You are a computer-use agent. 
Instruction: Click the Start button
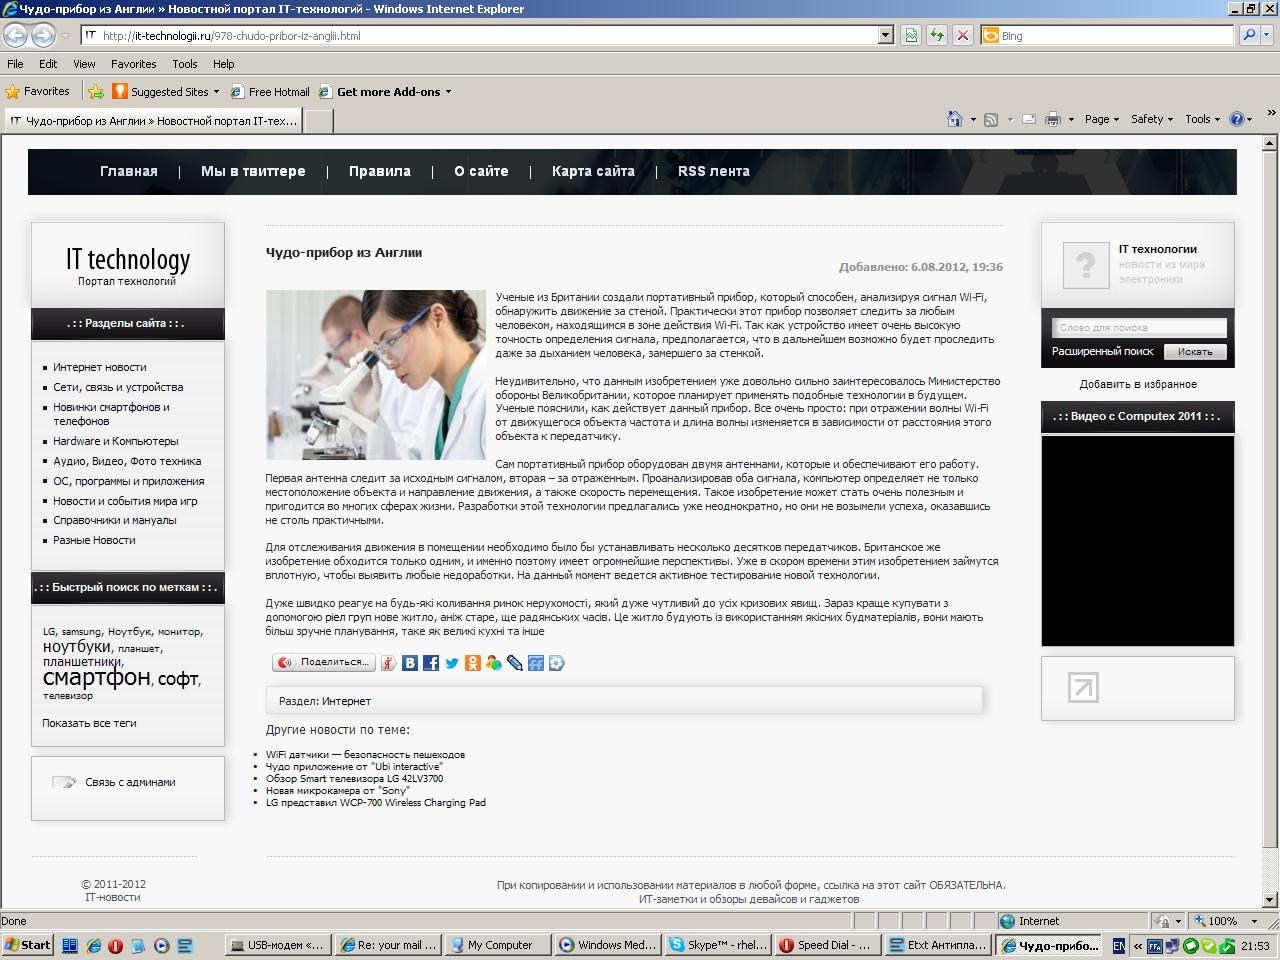[x=28, y=945]
